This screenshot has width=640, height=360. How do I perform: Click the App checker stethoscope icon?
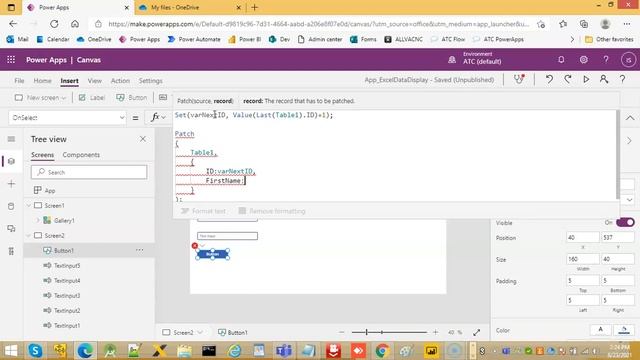[519, 80]
